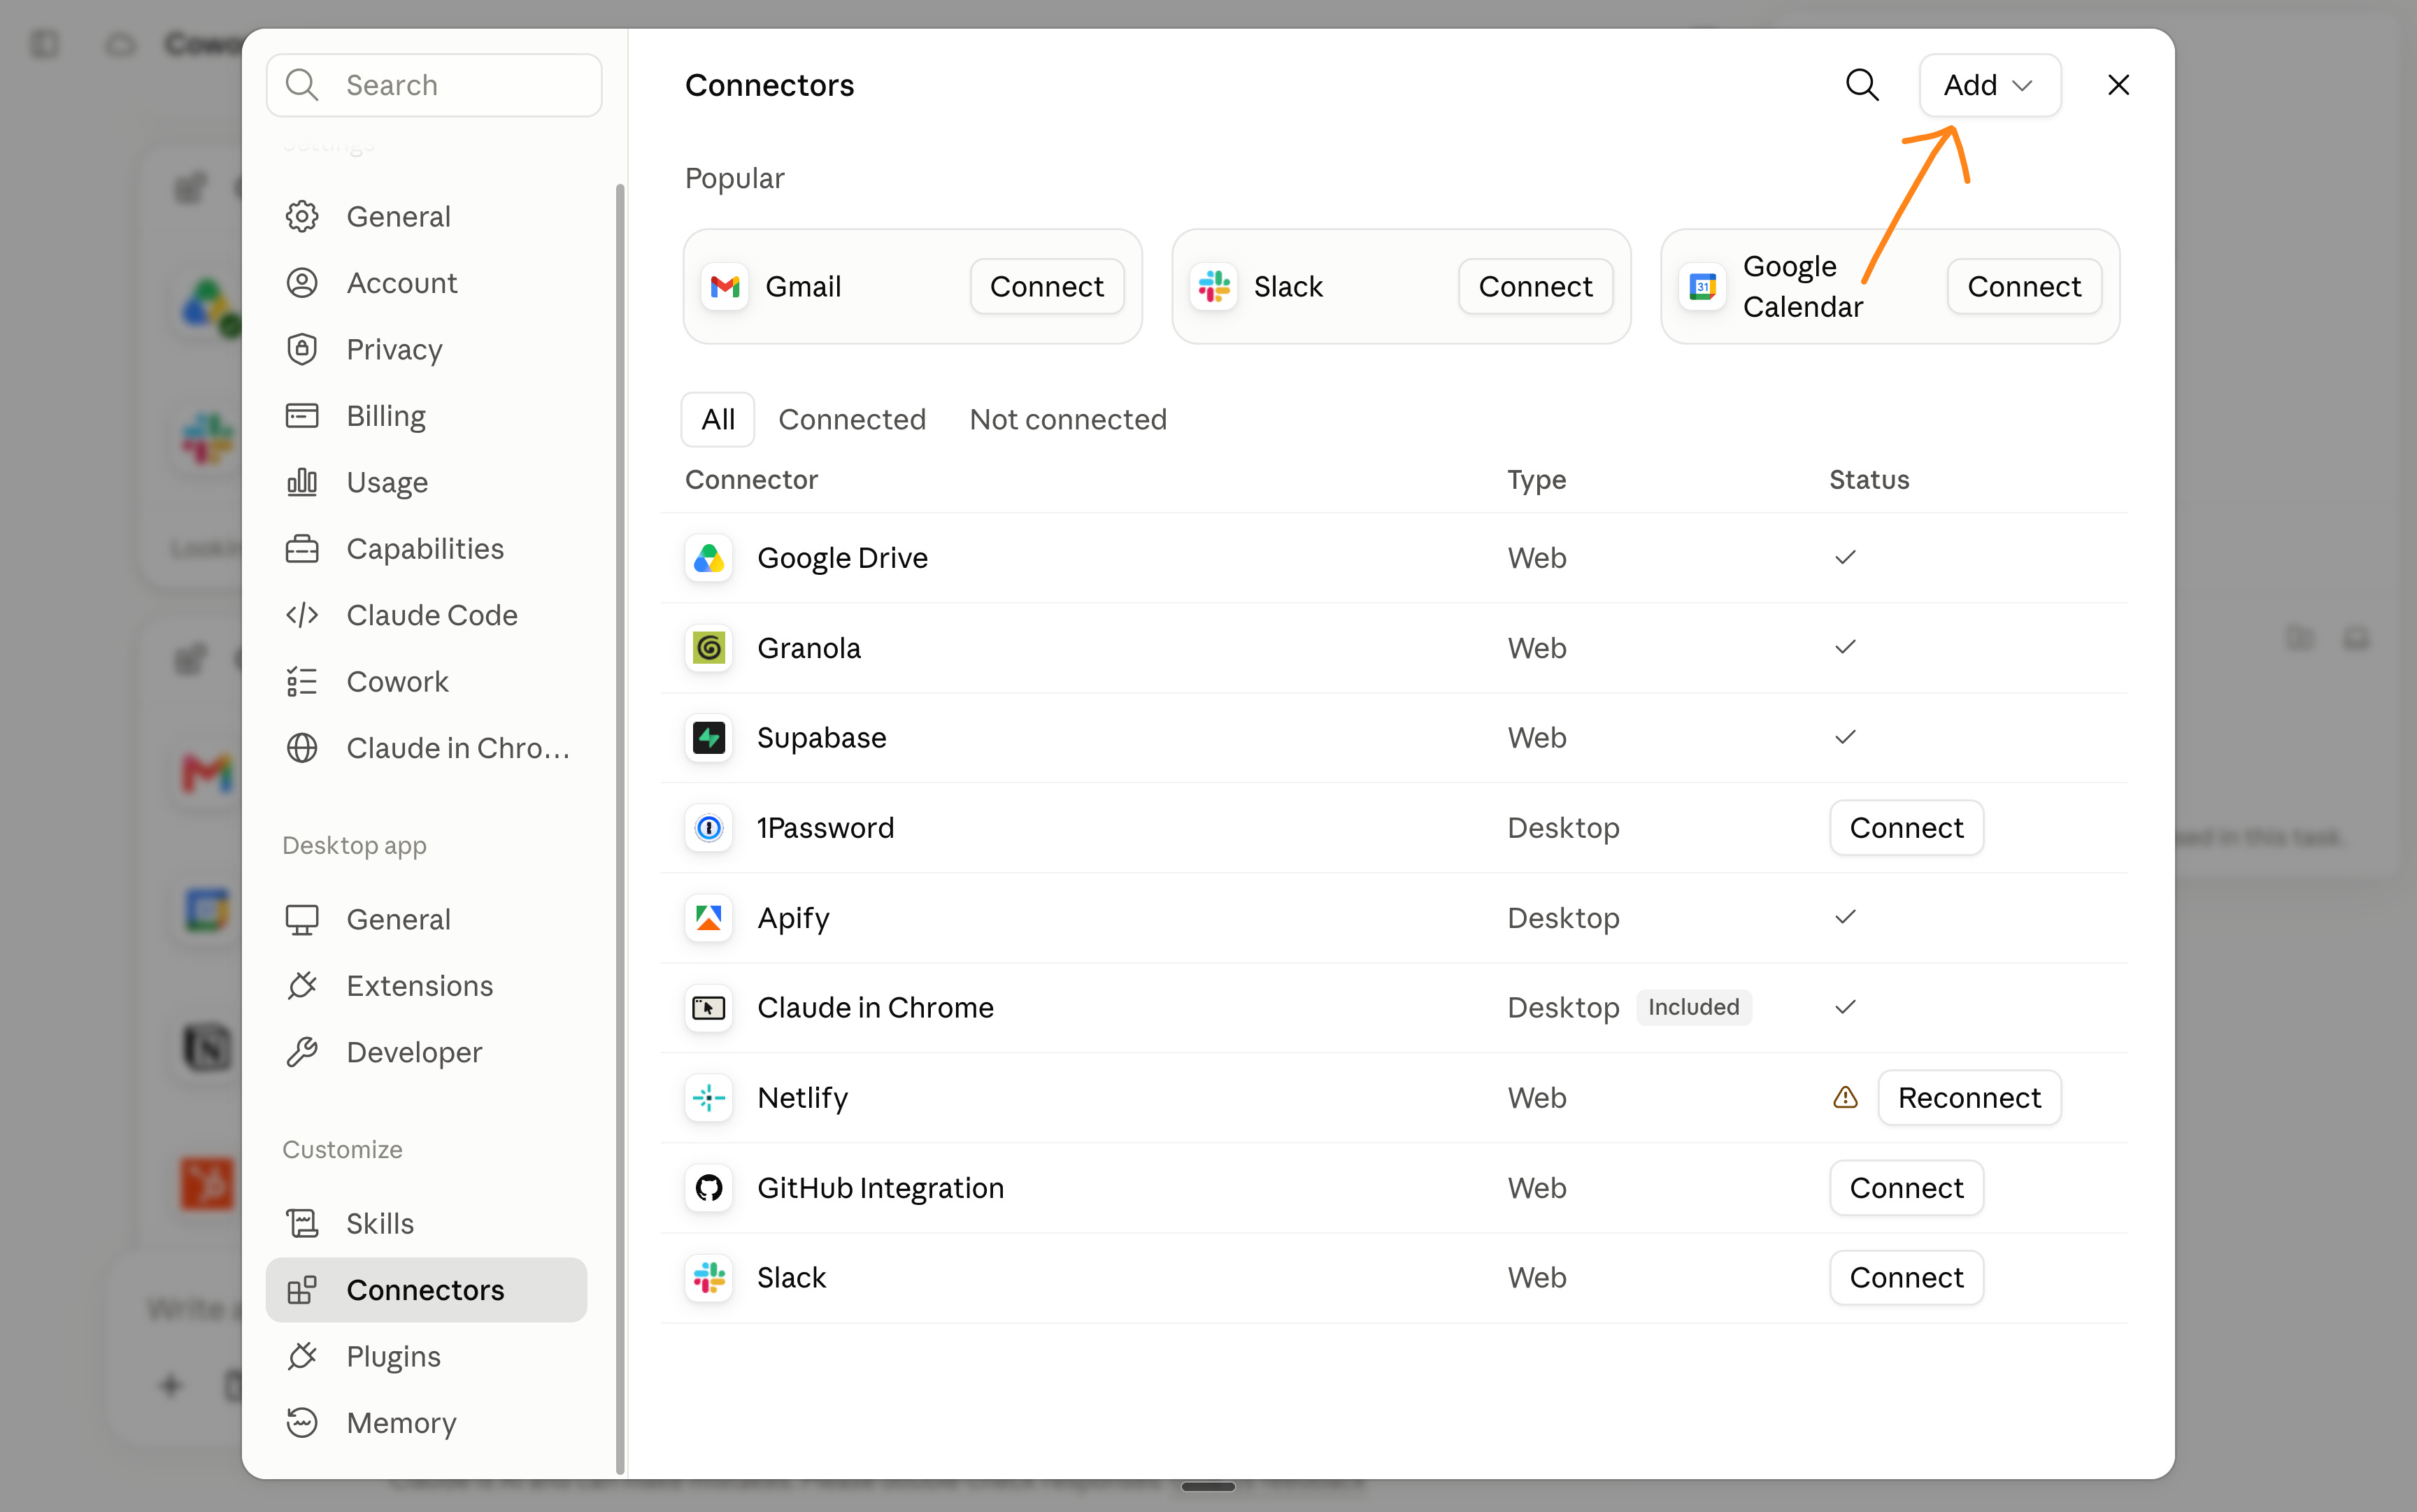Click the Included badge on Claude in Chrome
This screenshot has height=1512, width=2417.
coord(1693,1007)
